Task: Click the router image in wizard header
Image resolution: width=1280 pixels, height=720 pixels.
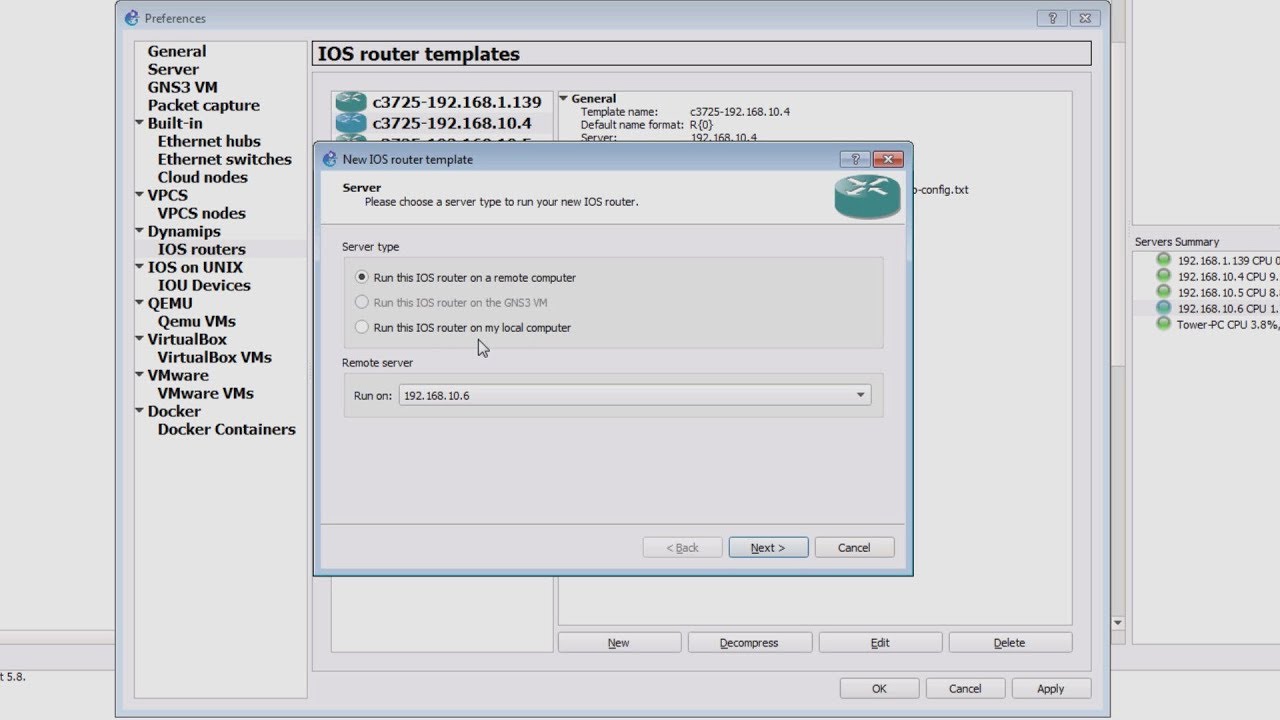Action: click(867, 197)
